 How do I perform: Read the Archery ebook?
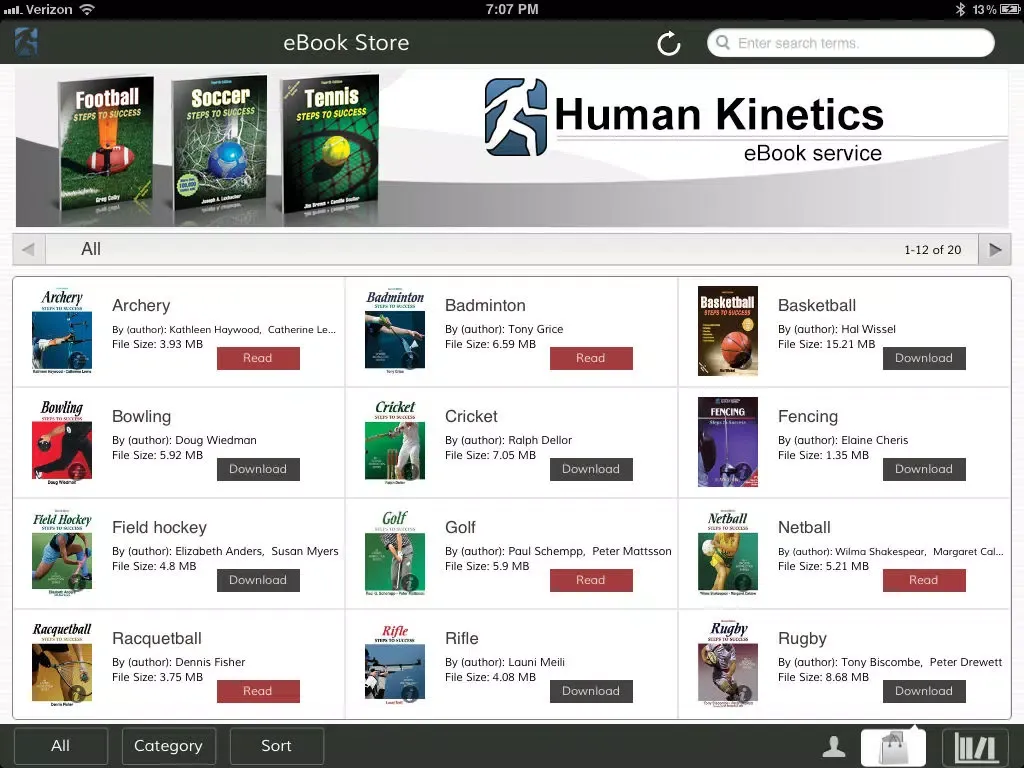coord(258,358)
